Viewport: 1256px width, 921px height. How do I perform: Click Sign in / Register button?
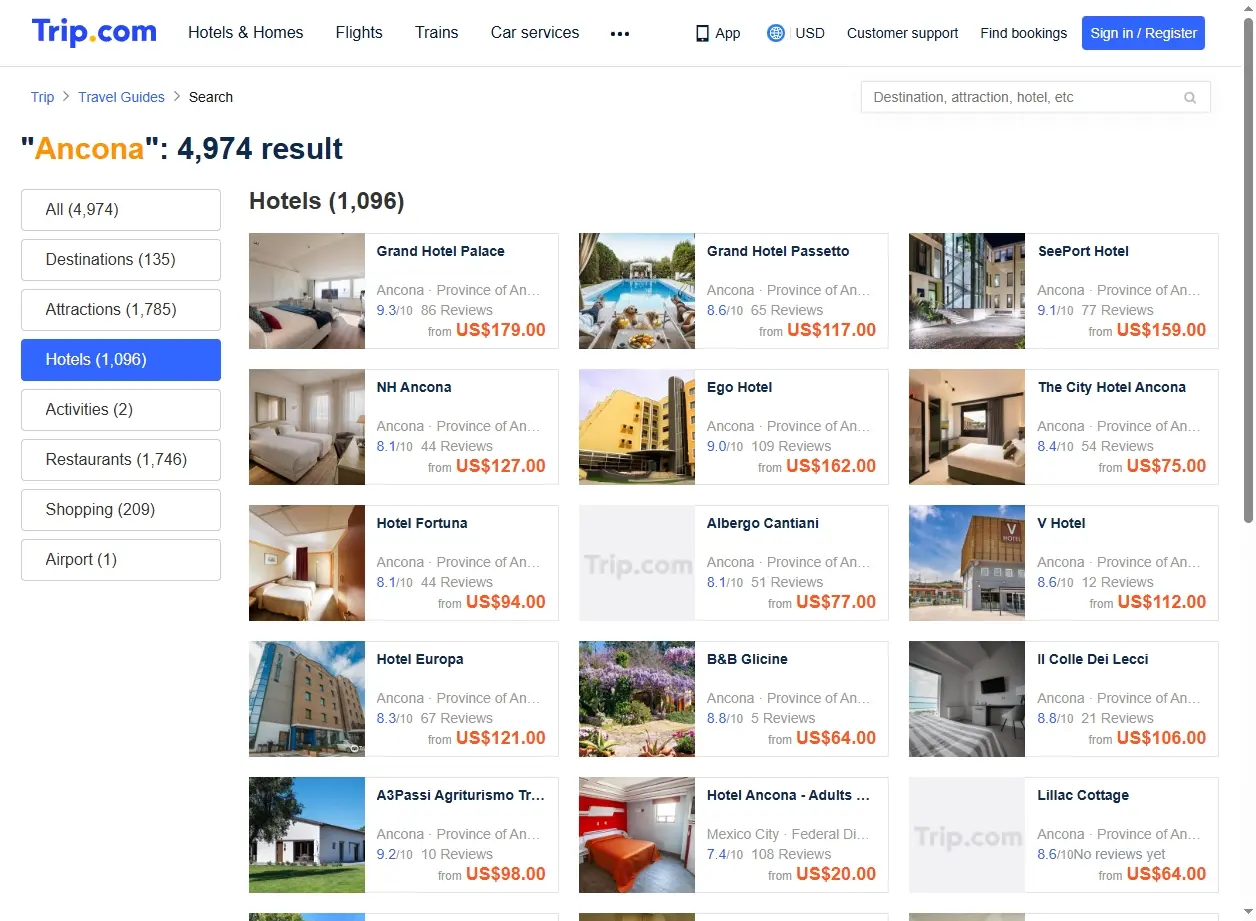1143,33
